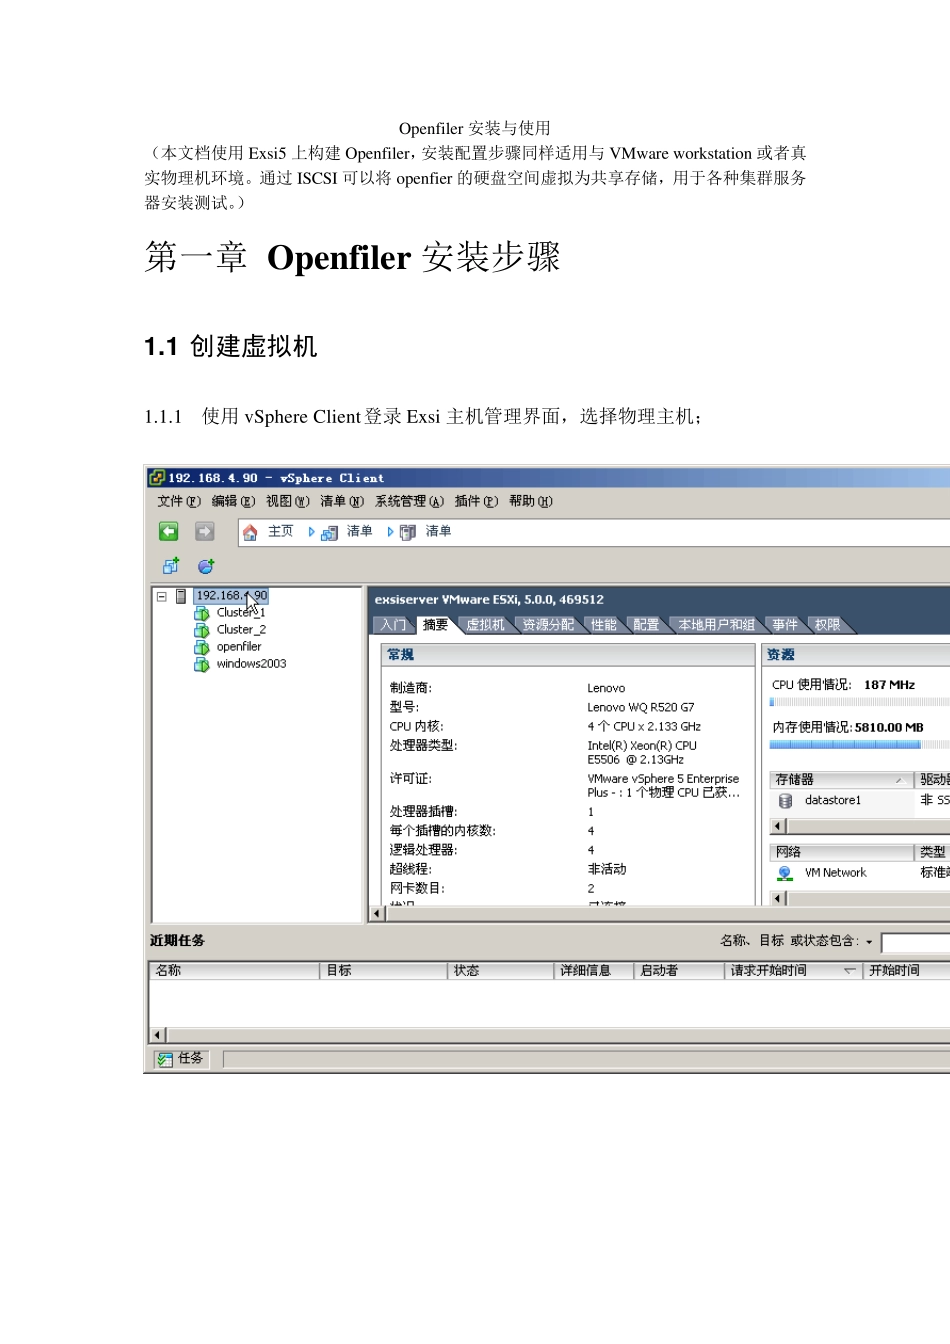Click the Initiated by (启动者) column header

(678, 971)
